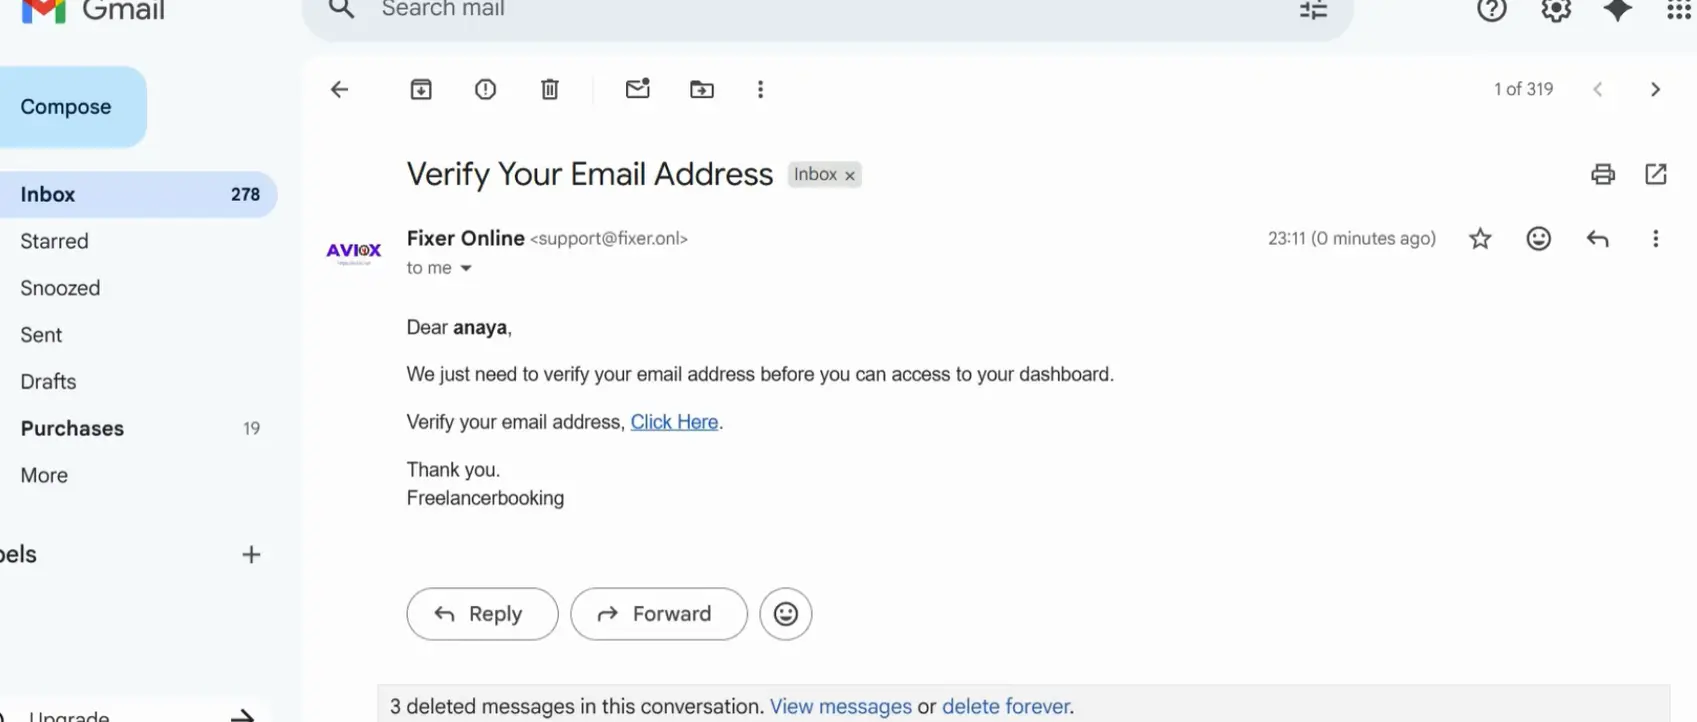Report this message as spam
Screen dimensions: 1697x722
coord(485,90)
